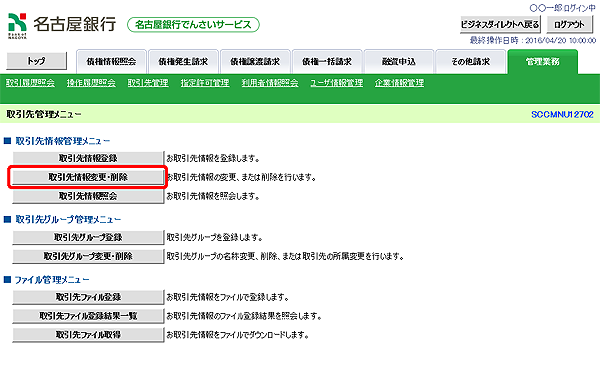Screen dimensions: 600x365
Task: Click the ログアウト button
Action: 569,24
